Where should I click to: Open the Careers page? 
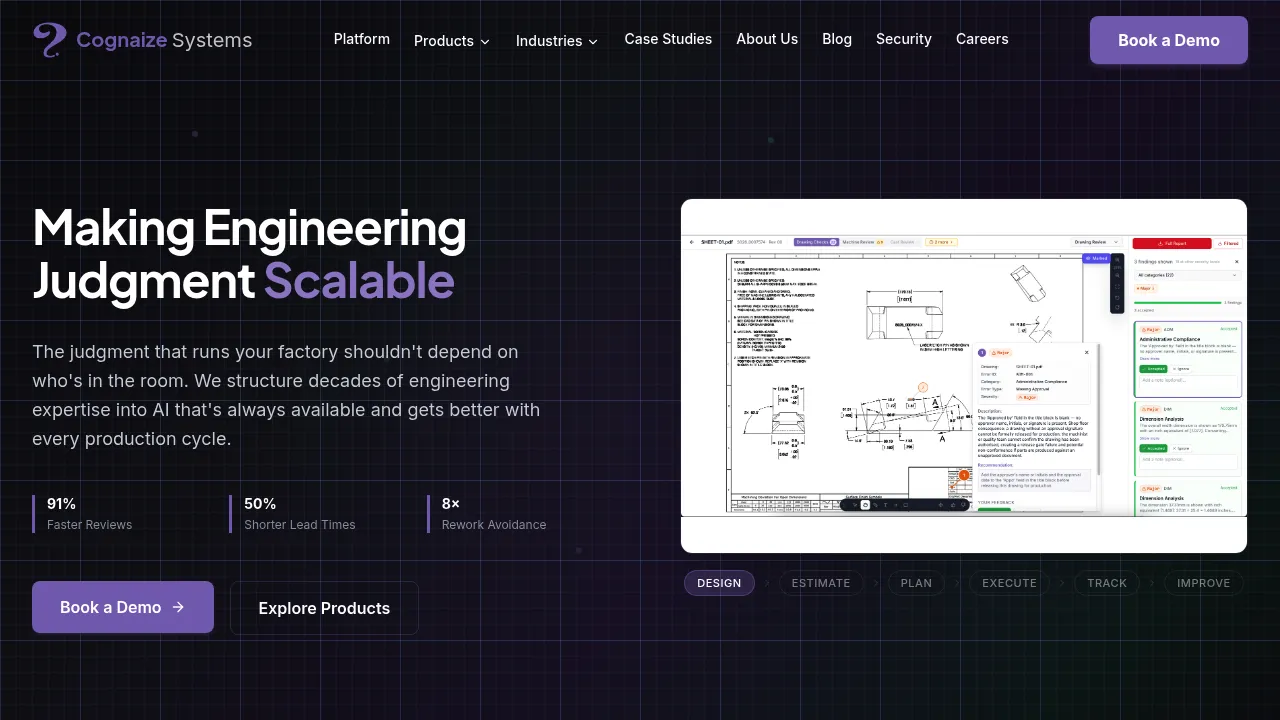982,39
